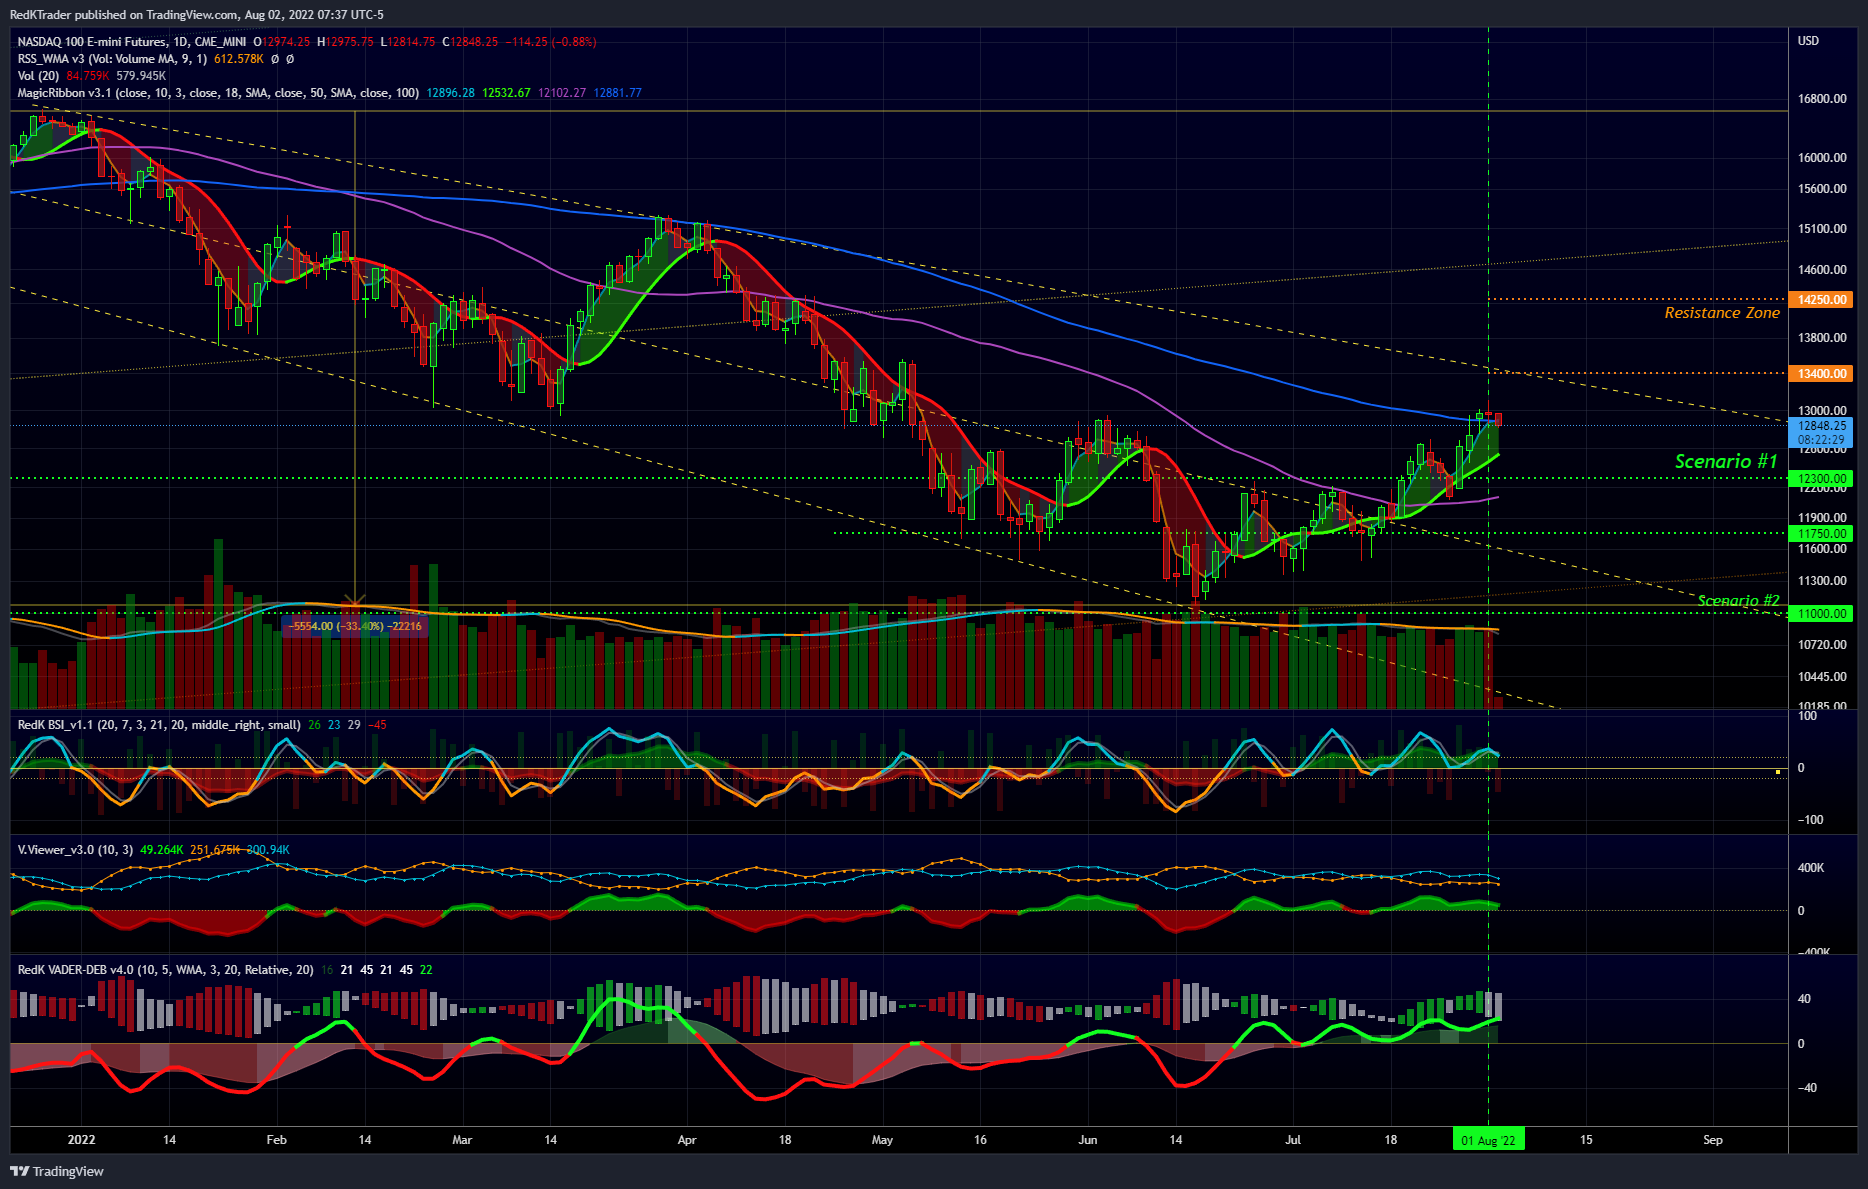Select the RedK VADER-DEB v4.0 indicator legend
The width and height of the screenshot is (1868, 1189).
pos(165,970)
